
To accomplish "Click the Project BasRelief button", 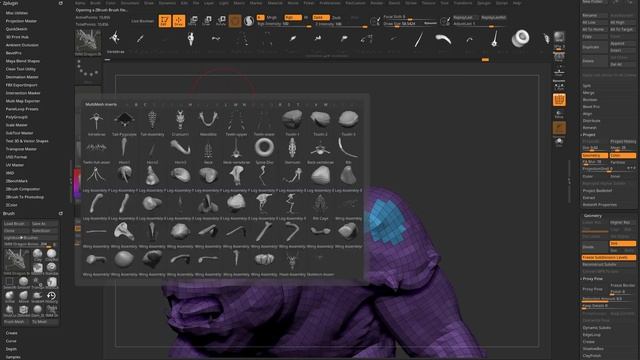I will (597, 191).
